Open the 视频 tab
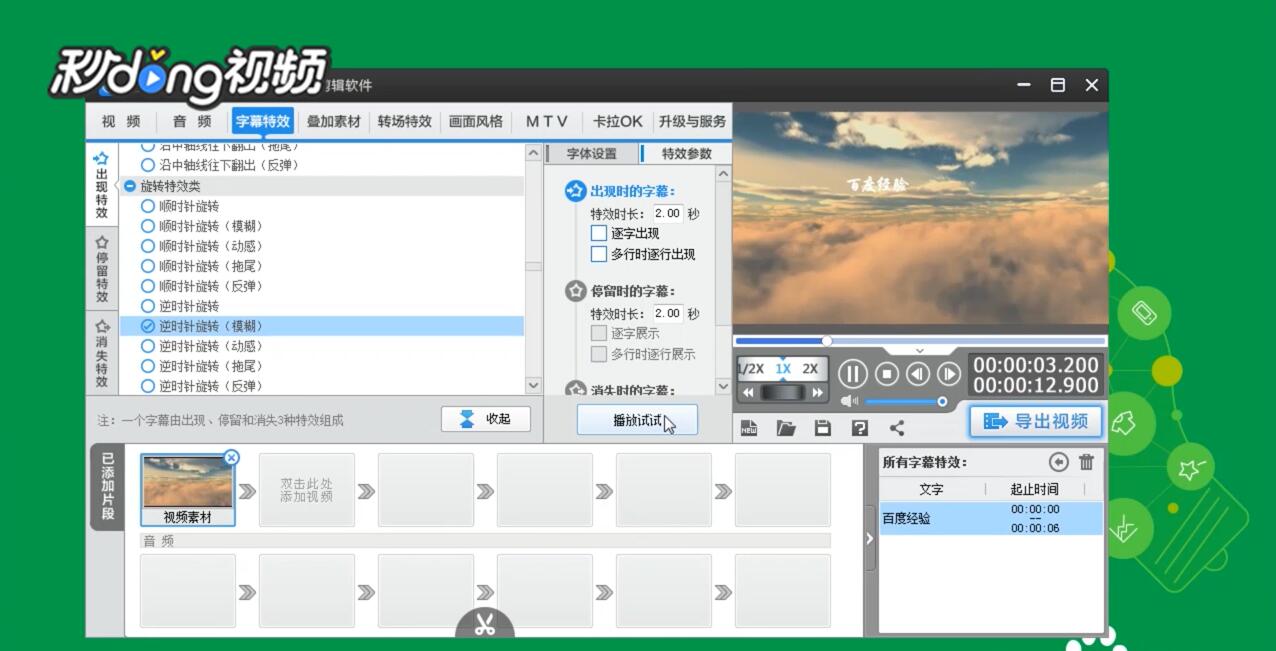The height and width of the screenshot is (651, 1276). [121, 121]
